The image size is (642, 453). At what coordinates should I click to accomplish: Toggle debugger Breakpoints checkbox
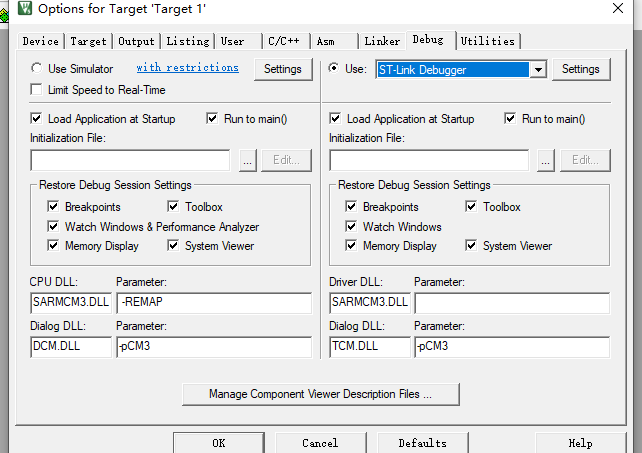tap(351, 206)
